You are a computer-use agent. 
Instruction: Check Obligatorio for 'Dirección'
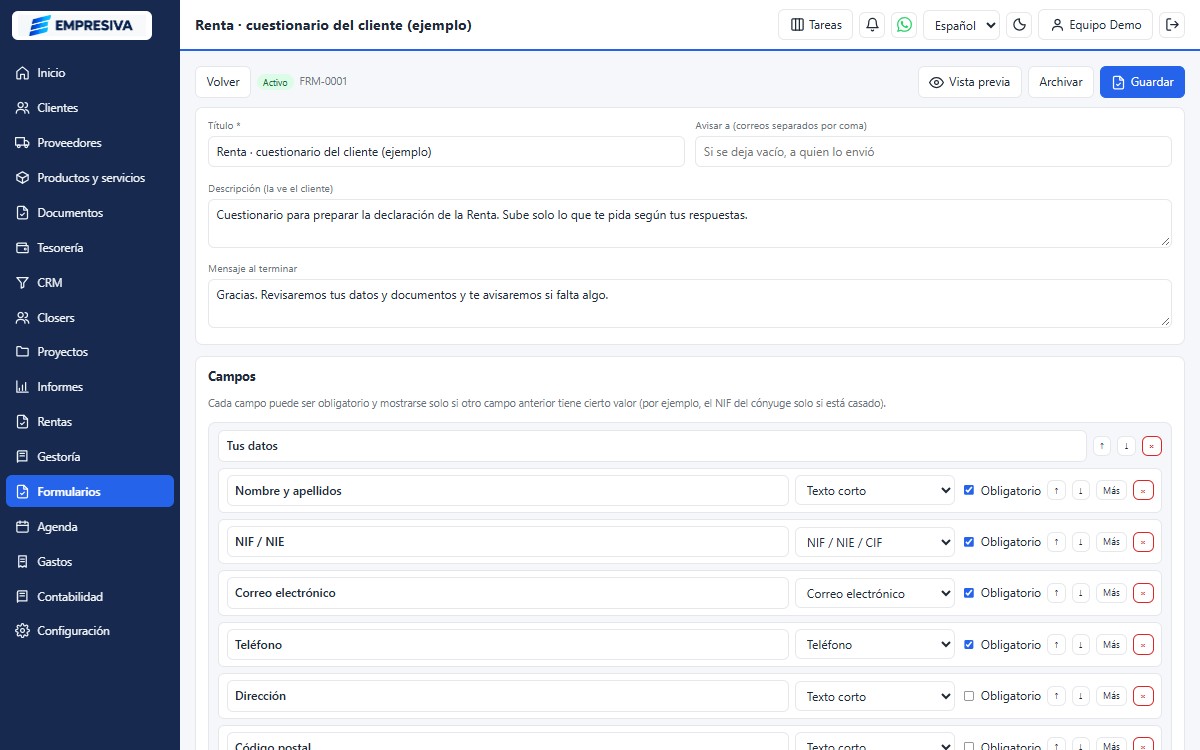tap(968, 696)
